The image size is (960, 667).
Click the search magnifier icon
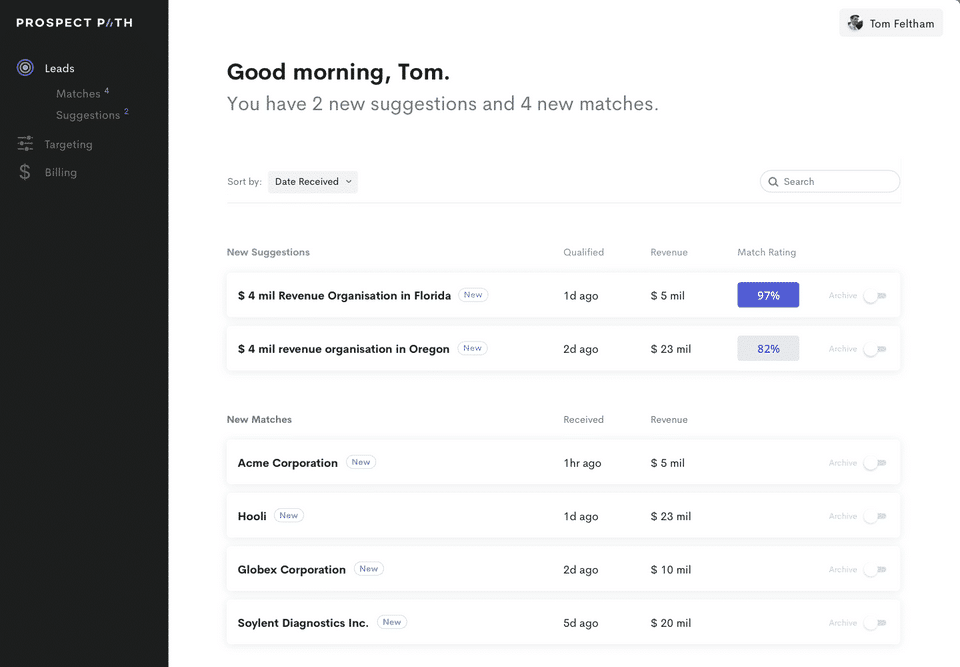point(773,182)
